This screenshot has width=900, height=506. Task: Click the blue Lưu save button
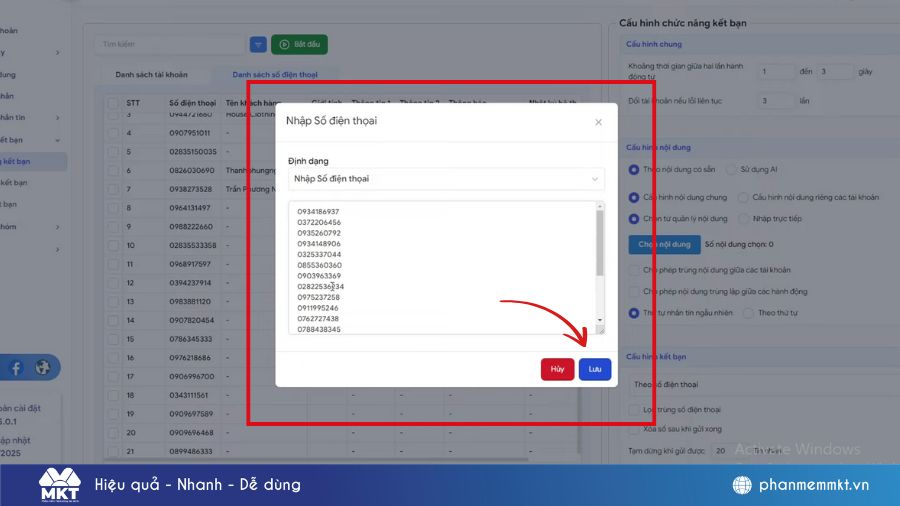coord(594,369)
